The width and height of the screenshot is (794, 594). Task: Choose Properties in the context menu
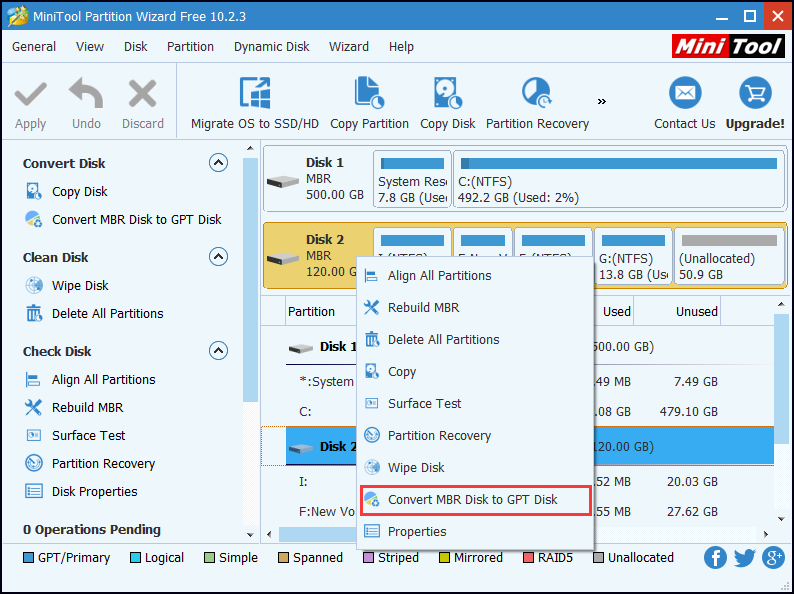(x=475, y=532)
